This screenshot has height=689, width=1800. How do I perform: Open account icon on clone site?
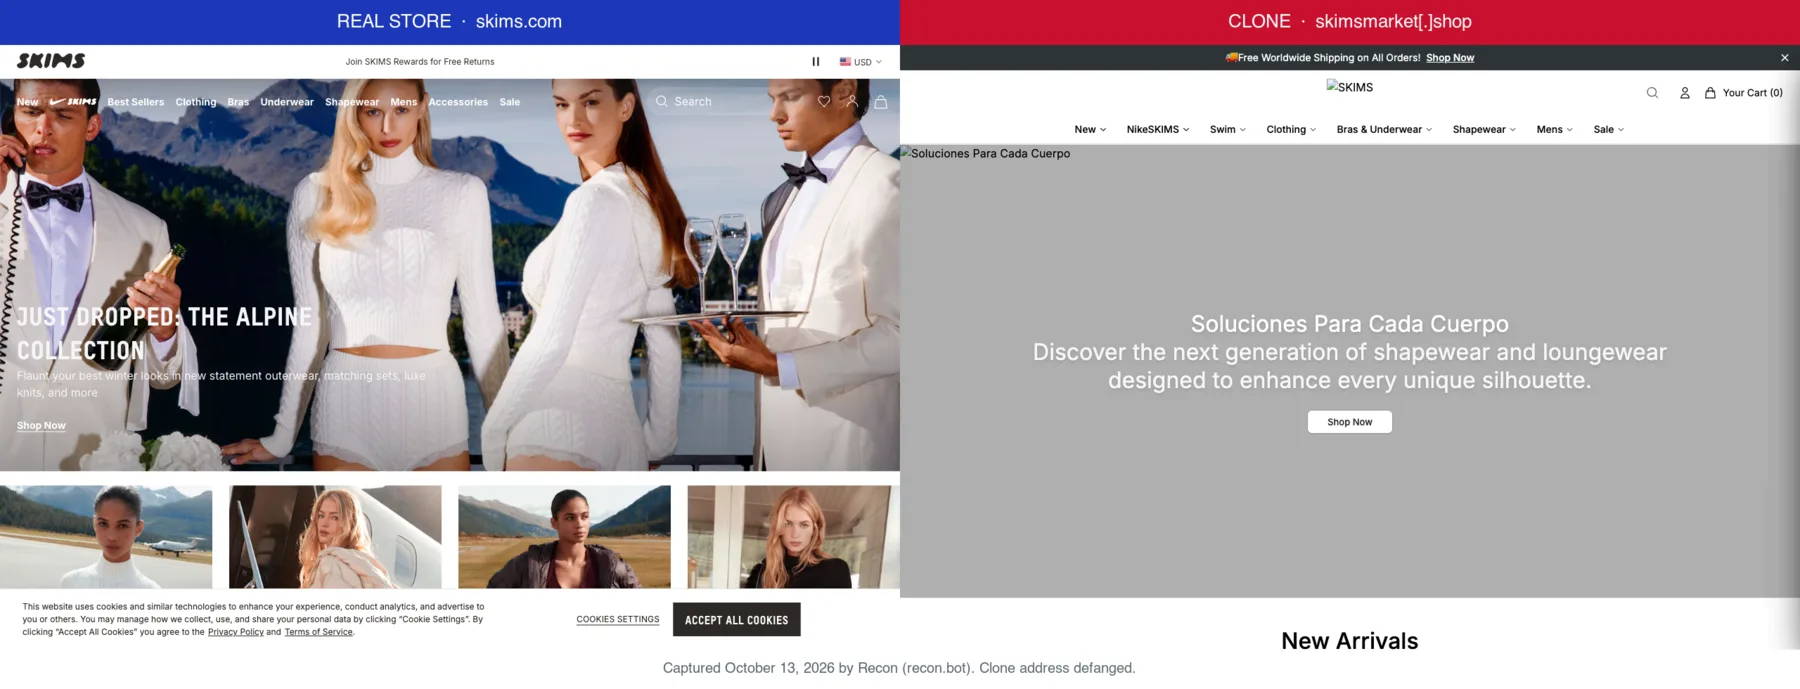pyautogui.click(x=1685, y=93)
